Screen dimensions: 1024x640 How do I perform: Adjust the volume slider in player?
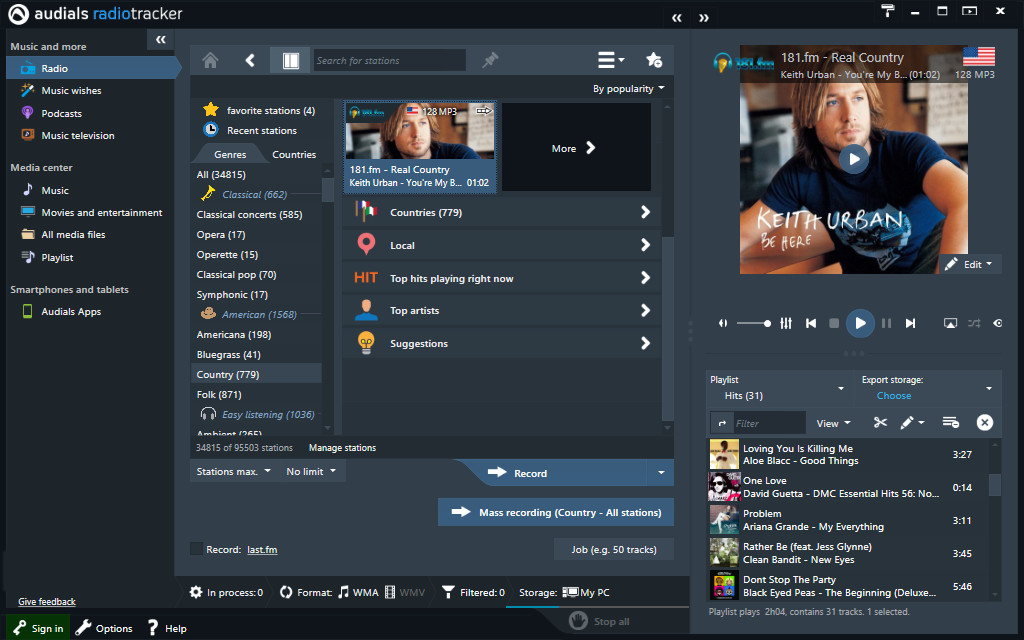(753, 323)
